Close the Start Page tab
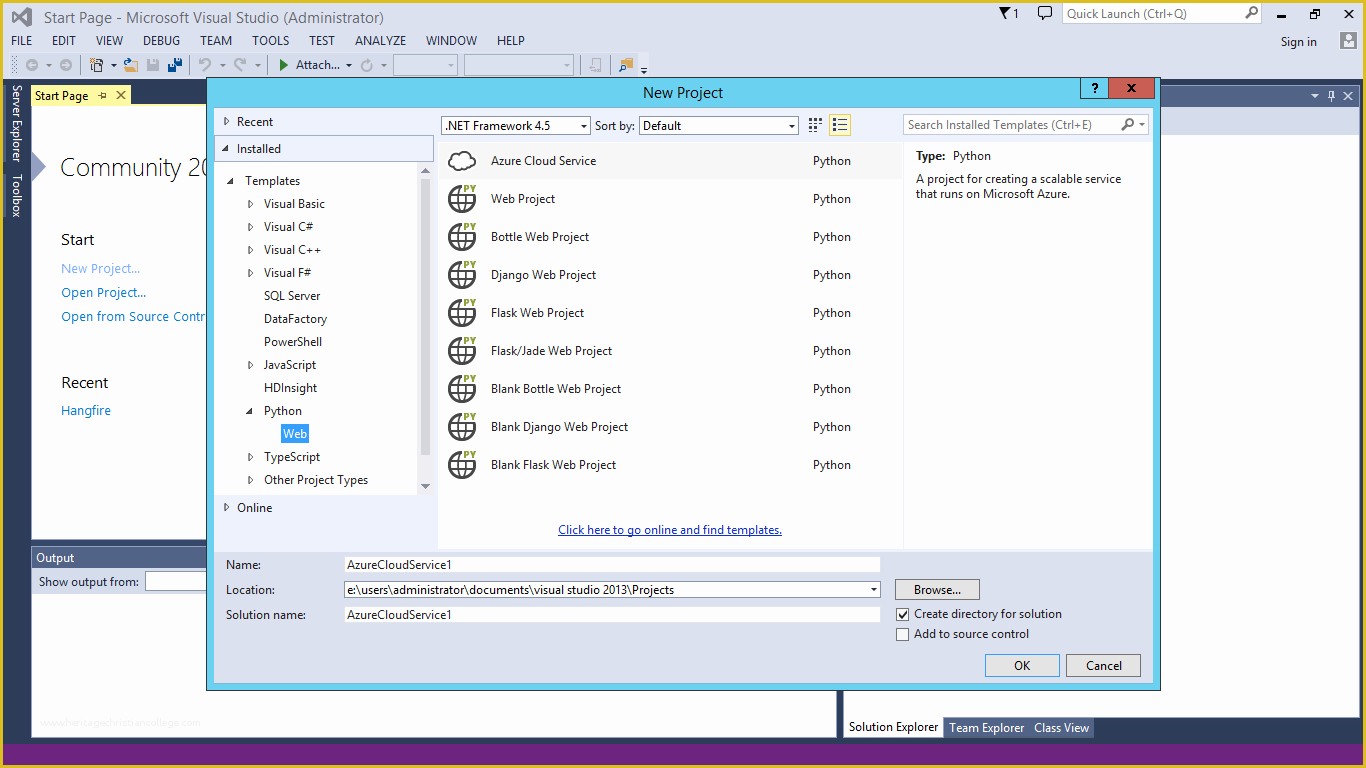This screenshot has width=1366, height=768. click(121, 95)
